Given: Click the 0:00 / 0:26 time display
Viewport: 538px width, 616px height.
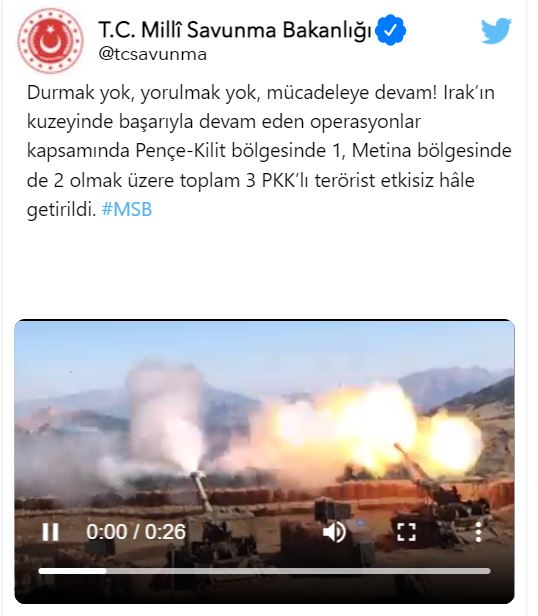Looking at the screenshot, I should point(136,532).
